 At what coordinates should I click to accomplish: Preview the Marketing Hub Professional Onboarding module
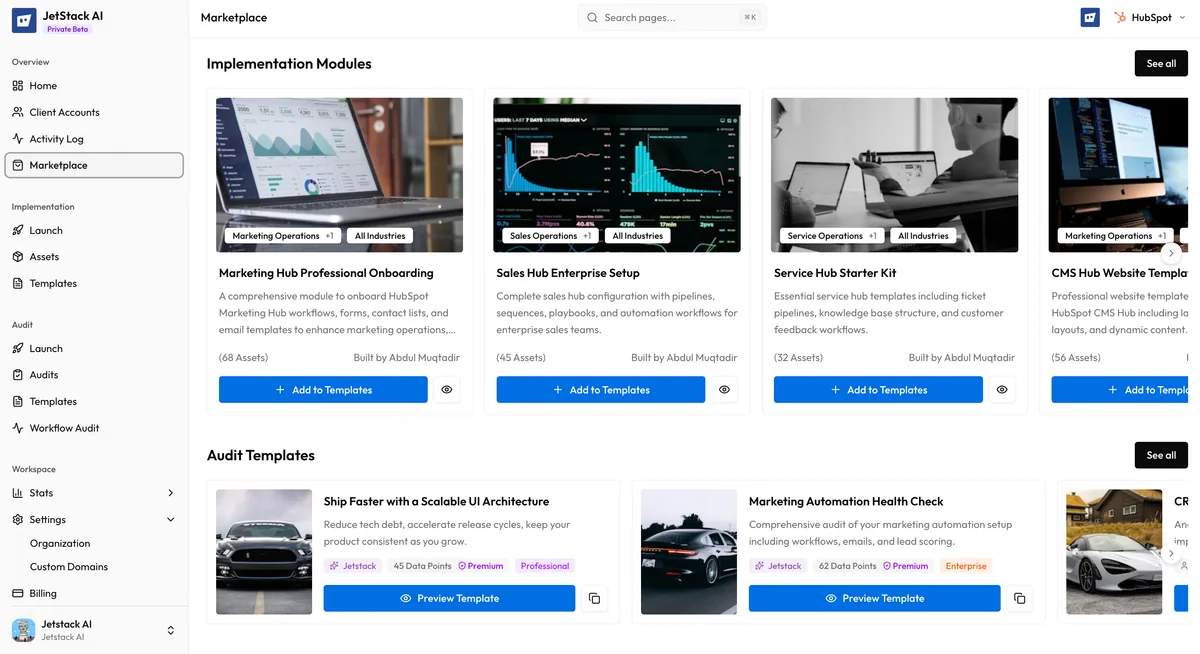(446, 389)
